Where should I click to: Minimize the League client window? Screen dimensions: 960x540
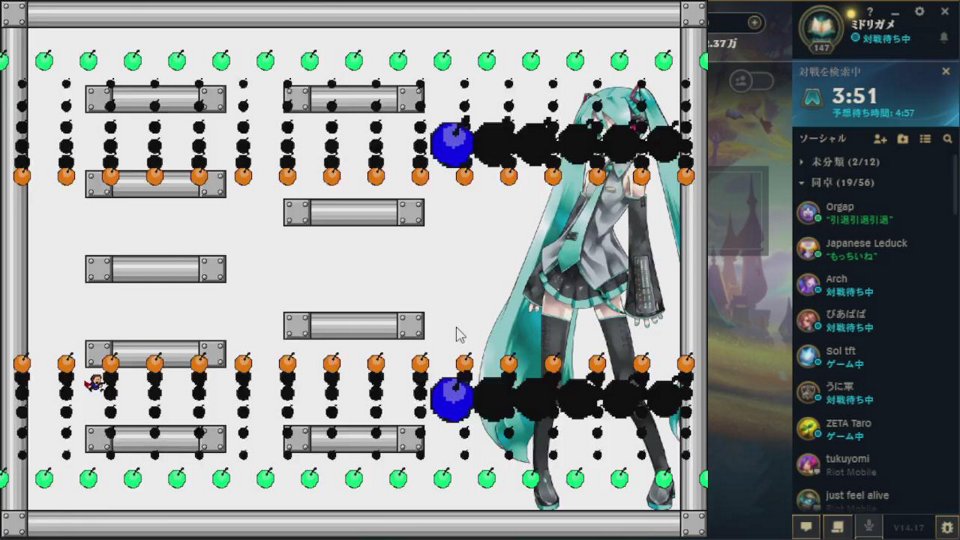(x=895, y=12)
